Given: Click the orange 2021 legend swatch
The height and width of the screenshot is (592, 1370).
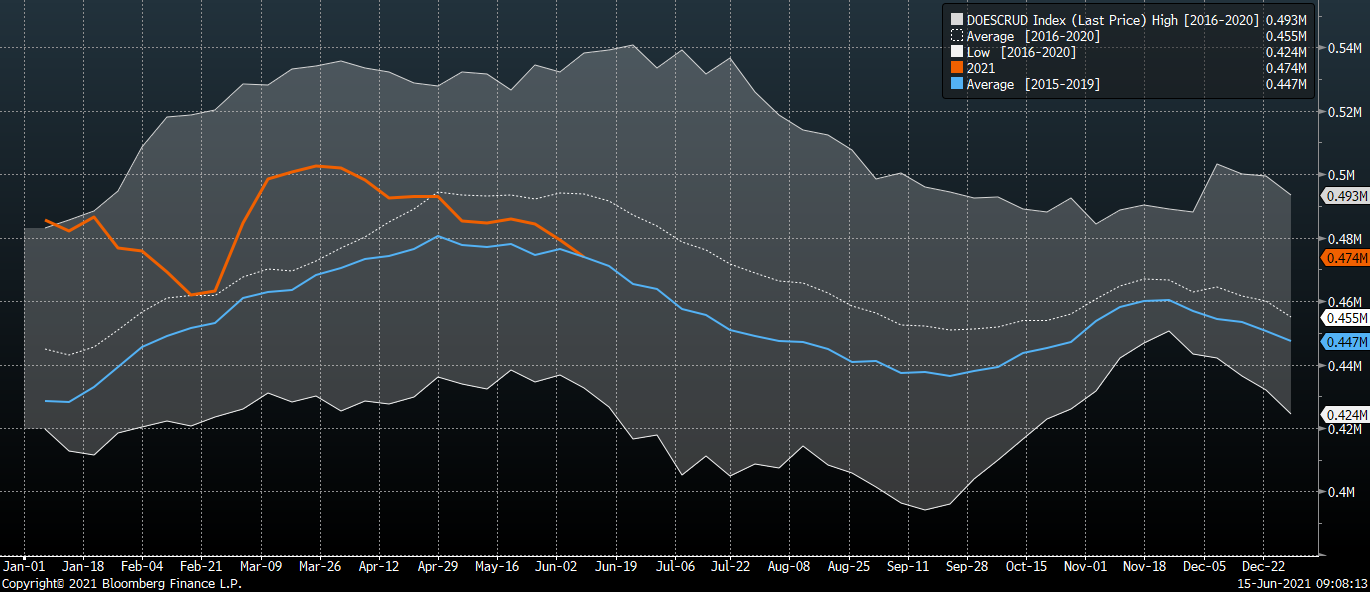Looking at the screenshot, I should coord(957,68).
